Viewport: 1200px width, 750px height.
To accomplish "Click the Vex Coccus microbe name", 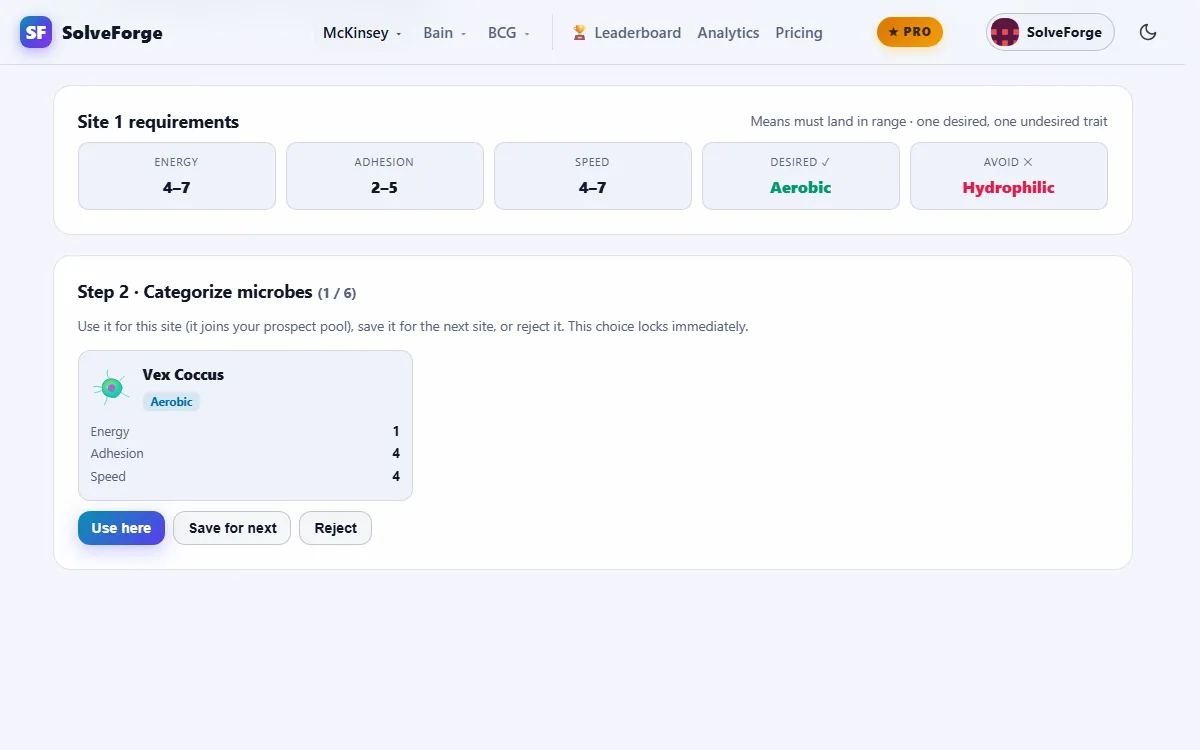I will tap(183, 375).
